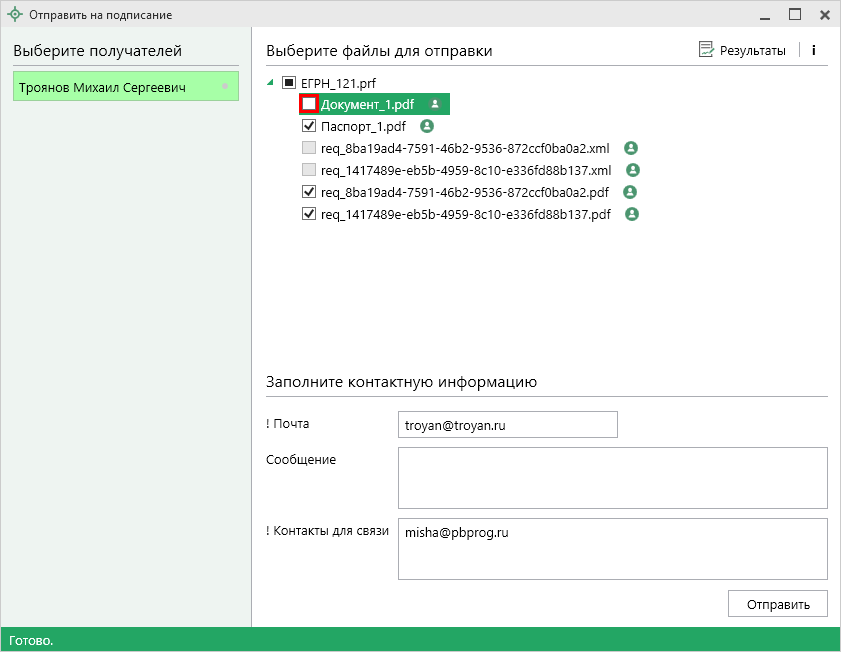Click signer icon for req_8ba19ad4 xml file
The height and width of the screenshot is (652, 841).
pos(631,148)
